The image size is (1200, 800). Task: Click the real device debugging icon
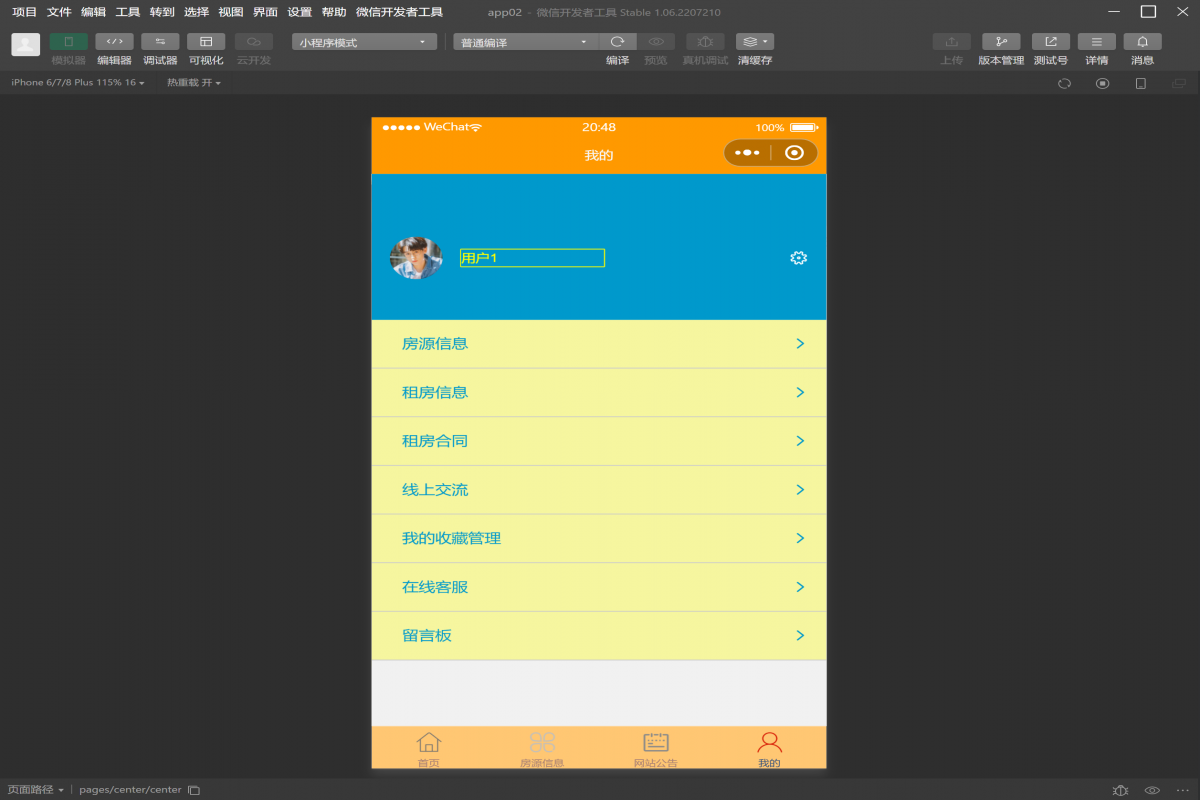click(705, 42)
